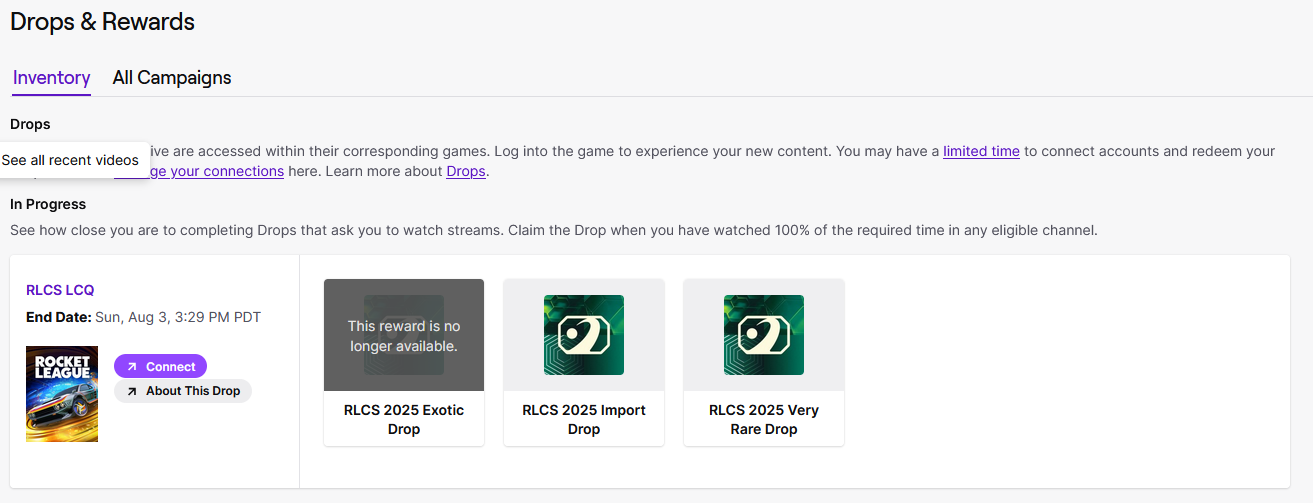Follow the limited time link
The width and height of the screenshot is (1313, 503).
coord(981,151)
